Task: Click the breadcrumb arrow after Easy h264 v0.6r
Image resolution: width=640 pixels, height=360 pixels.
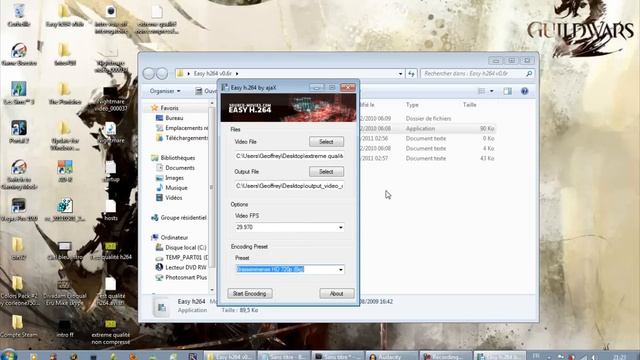Action: click(x=237, y=73)
